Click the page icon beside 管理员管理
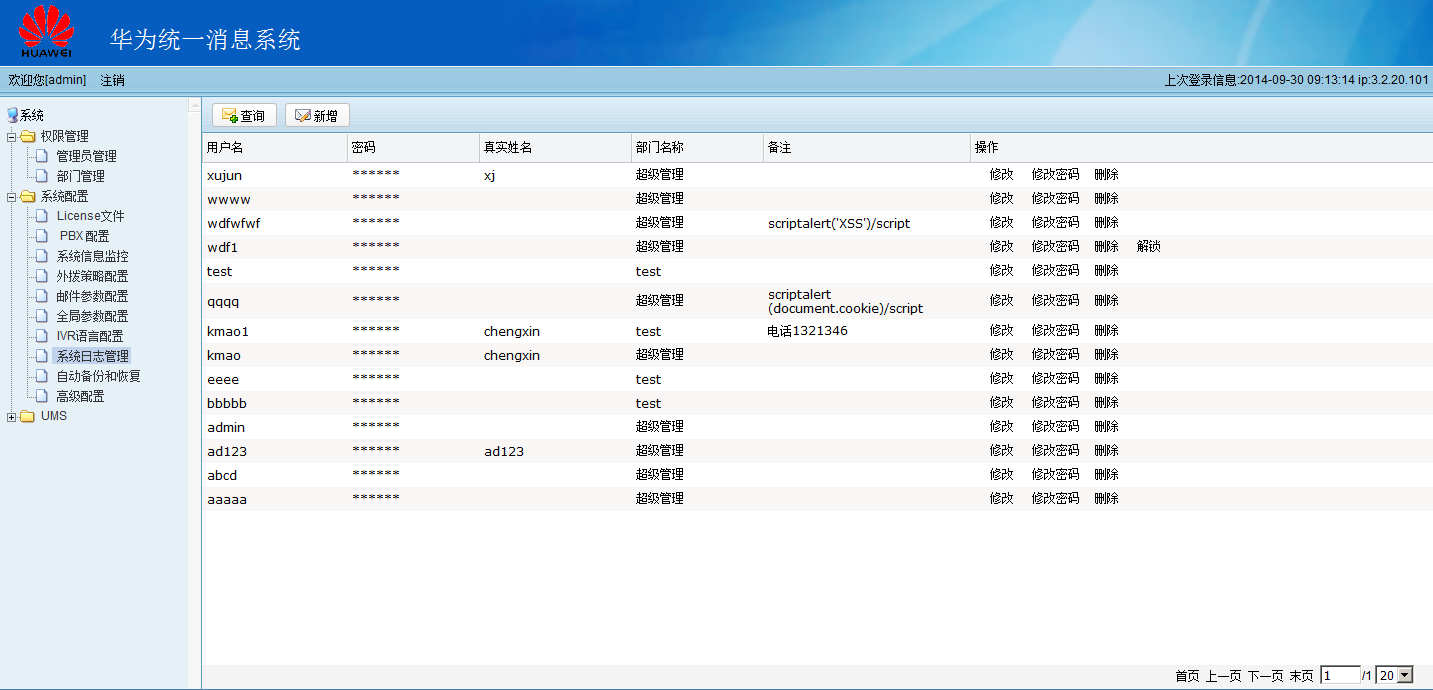 [x=42, y=156]
